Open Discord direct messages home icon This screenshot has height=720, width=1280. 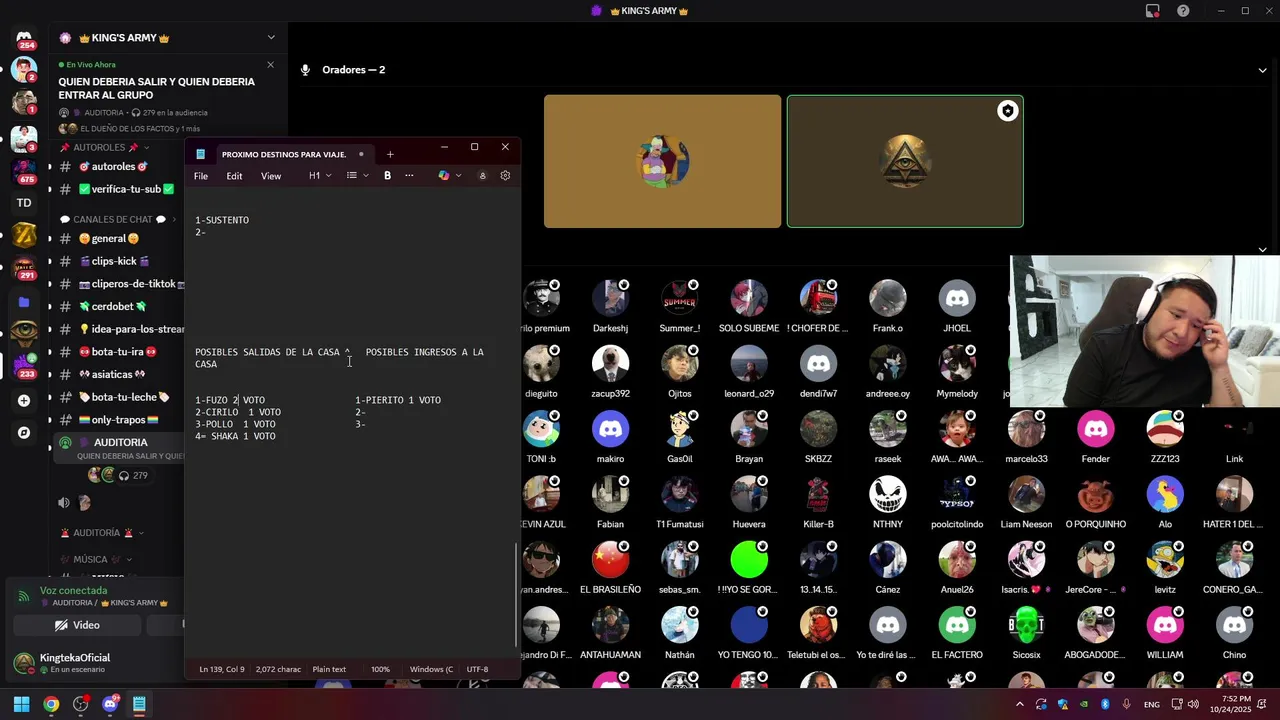(24, 38)
